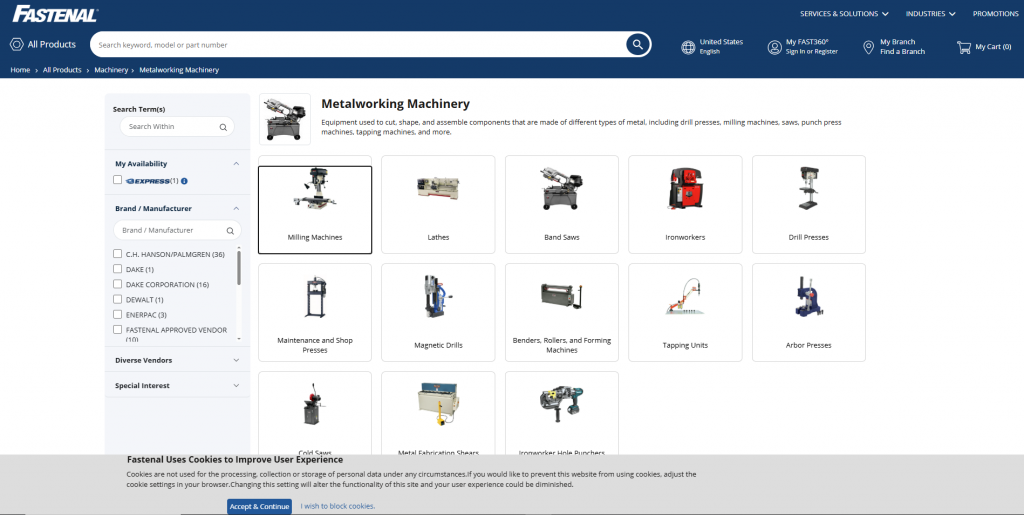Viewport: 1024px width, 515px height.
Task: Click the search magnifier button
Action: [637, 44]
